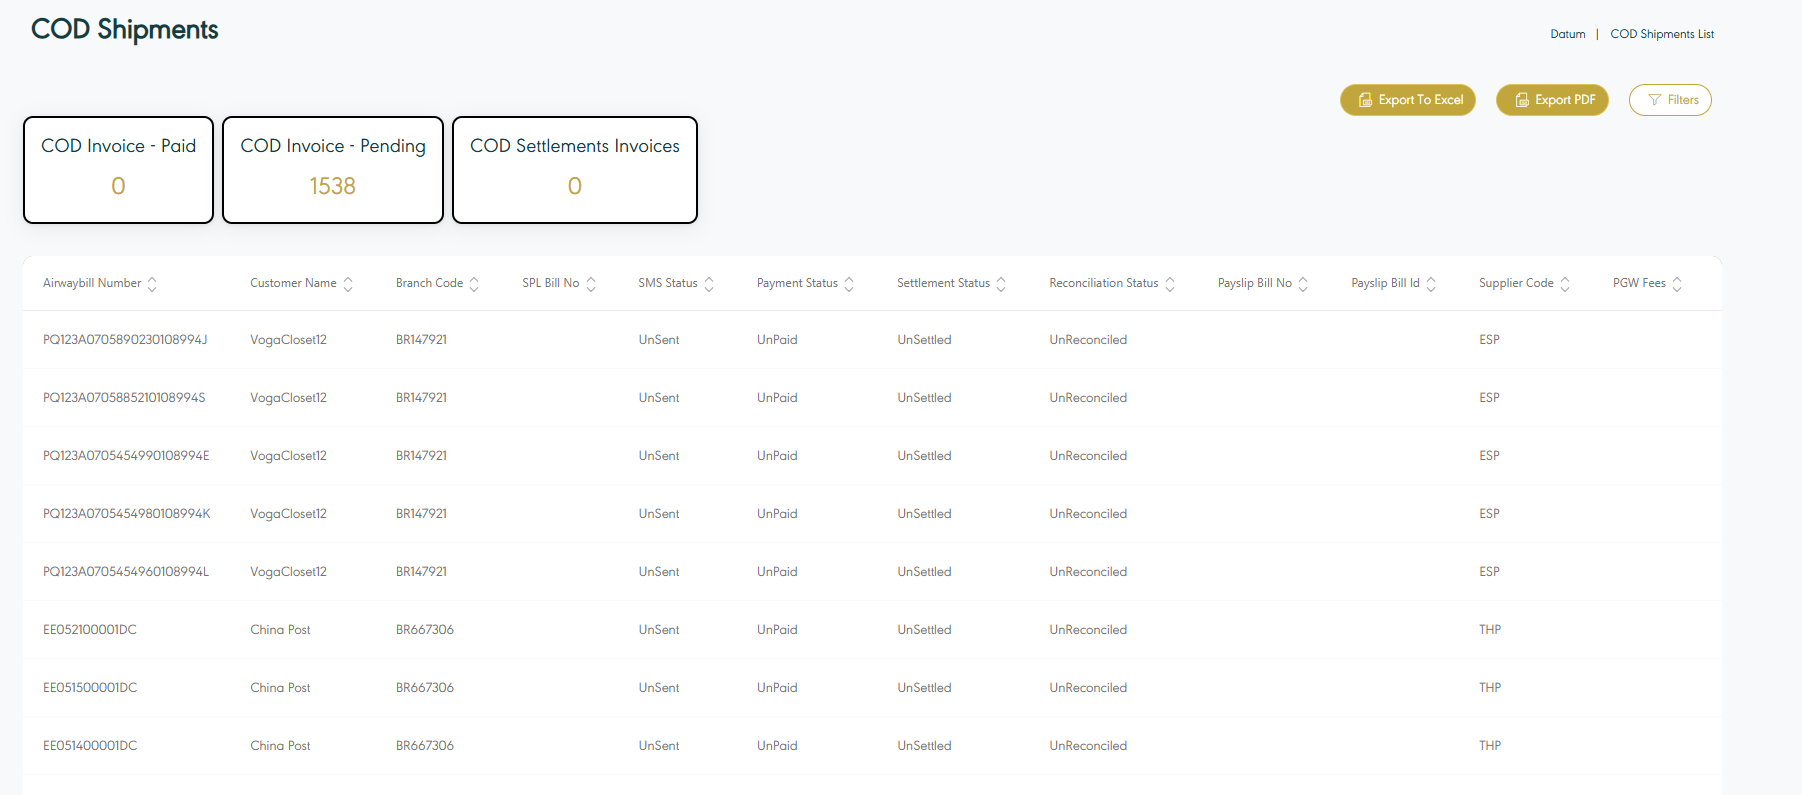The width and height of the screenshot is (1802, 795).
Task: Open the COD Settlements Invoices card
Action: pos(575,170)
